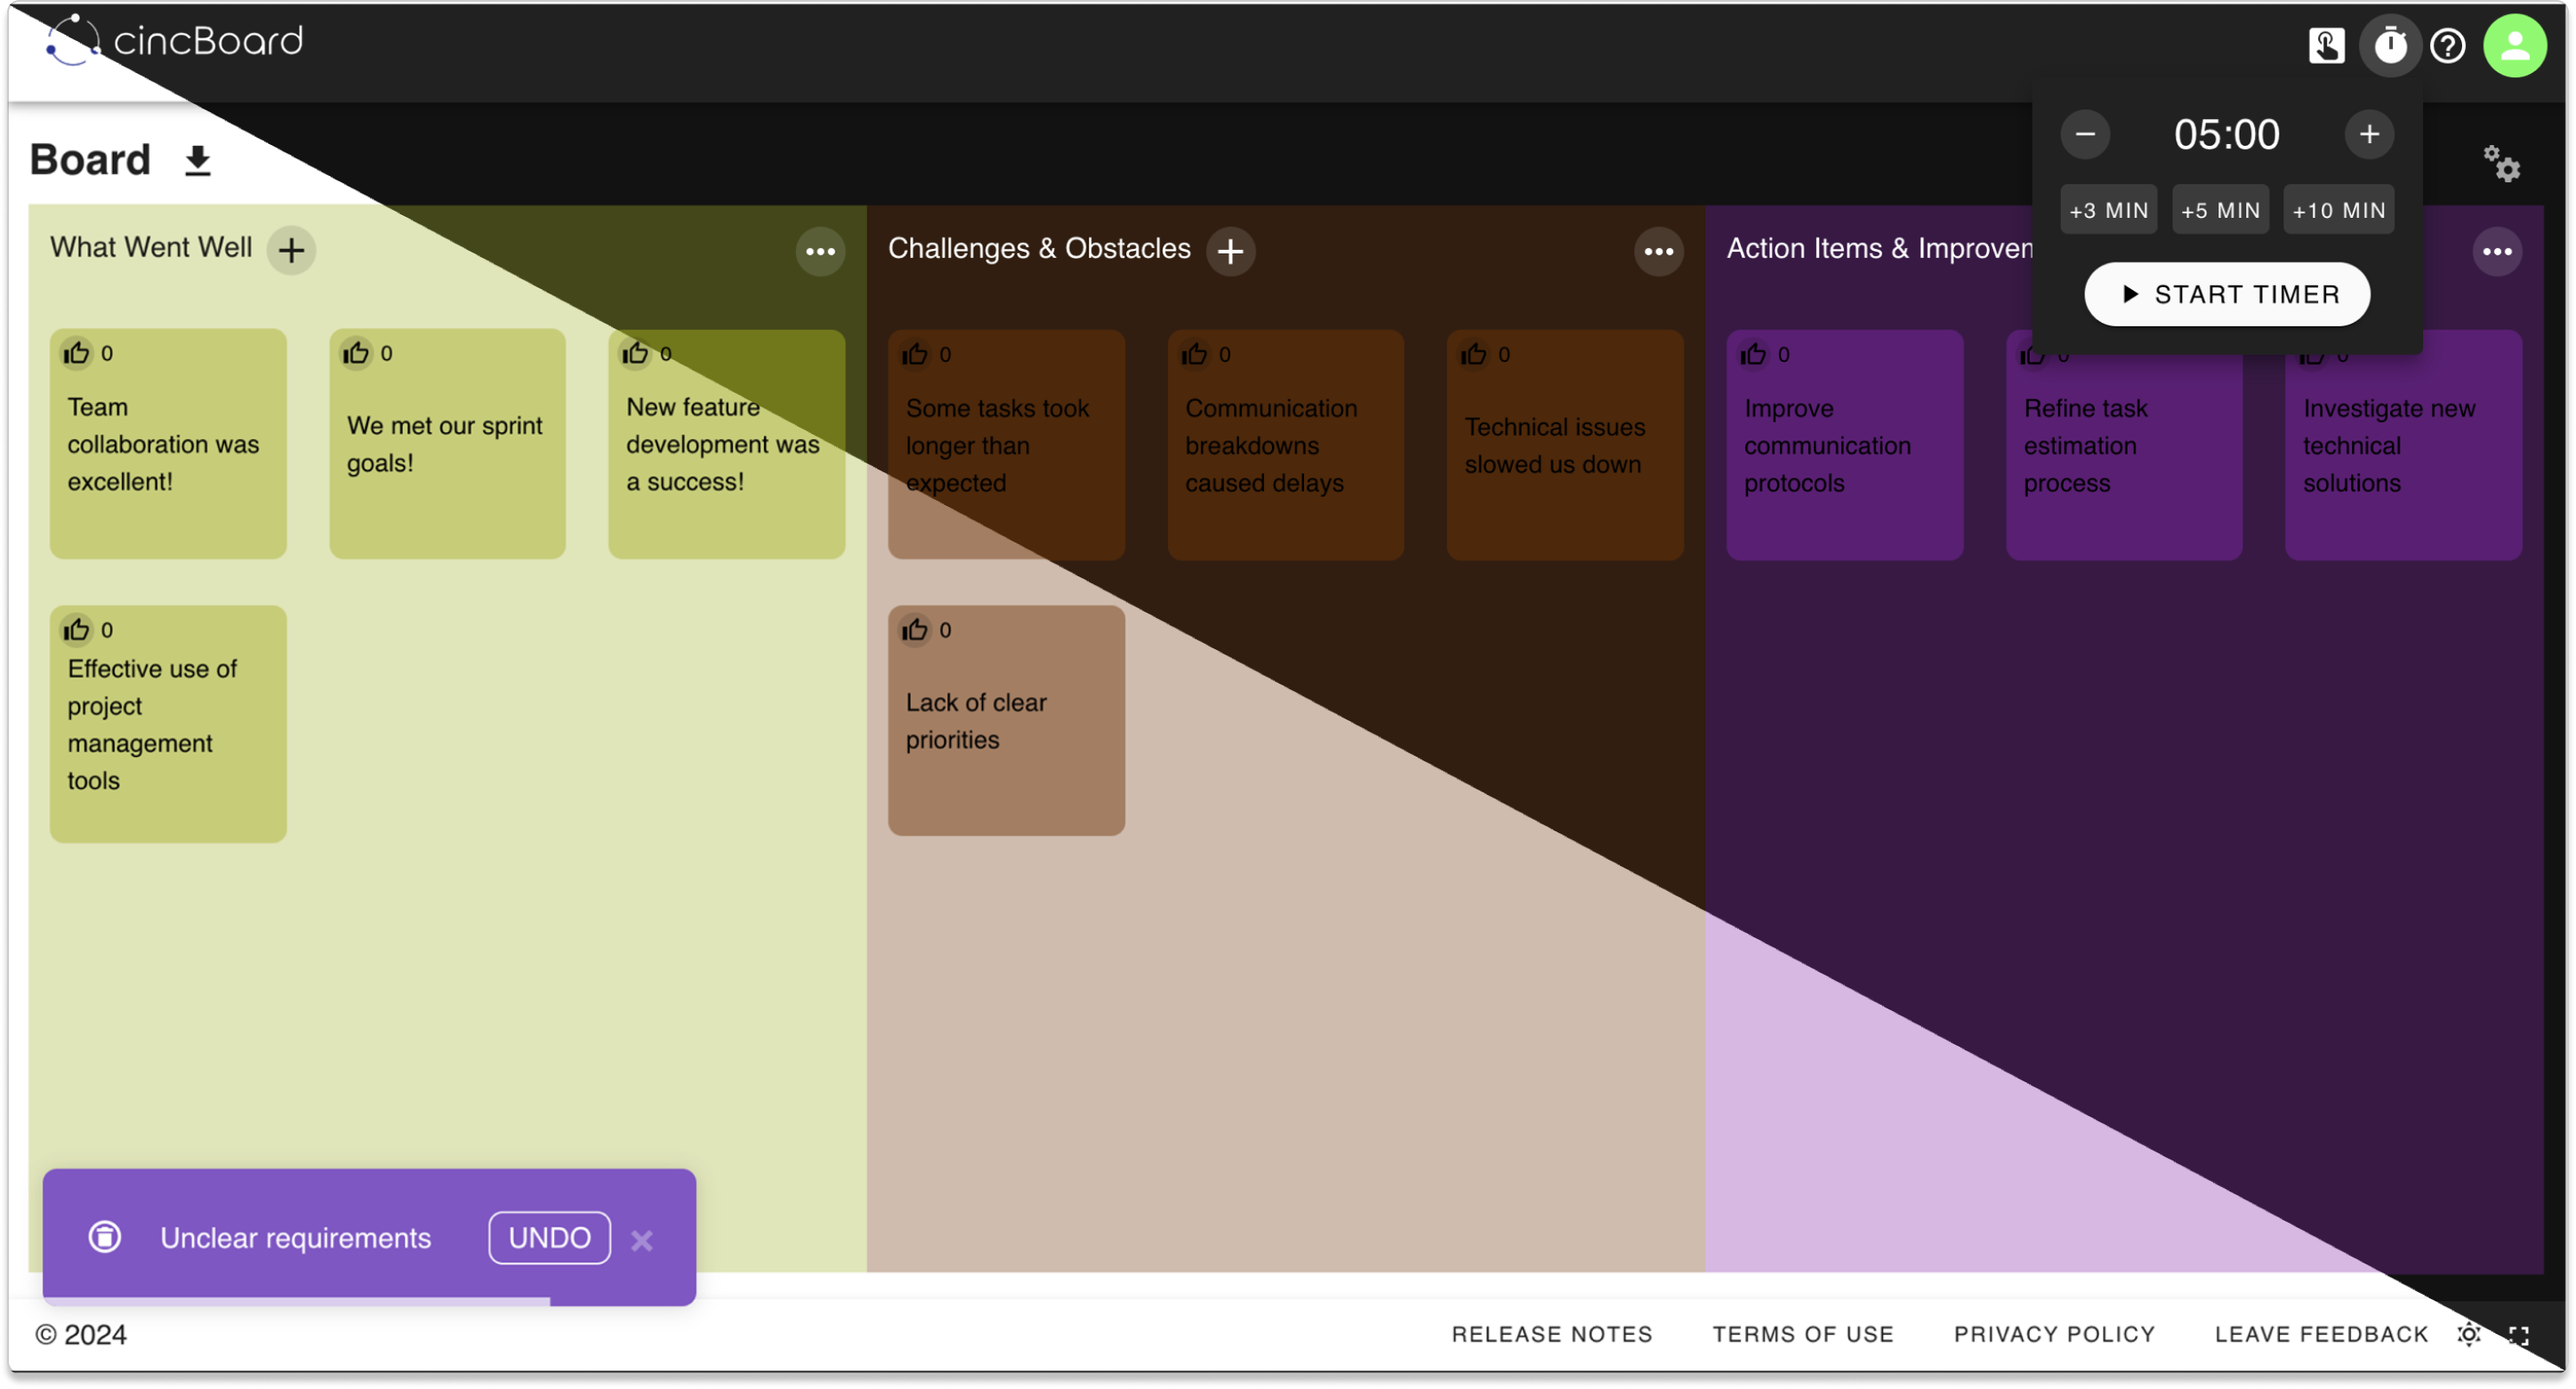This screenshot has width=2576, height=1389.
Task: Increase timer with the plus stepper
Action: [2368, 134]
